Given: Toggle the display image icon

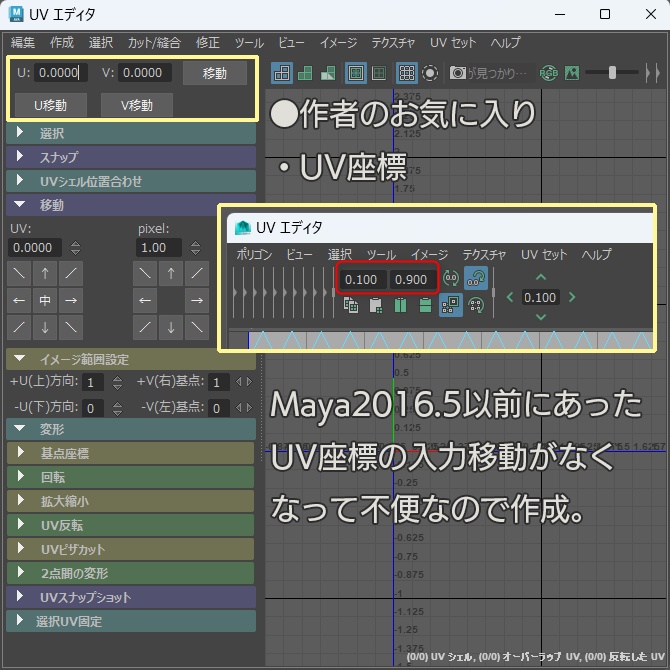Looking at the screenshot, I should click(572, 73).
